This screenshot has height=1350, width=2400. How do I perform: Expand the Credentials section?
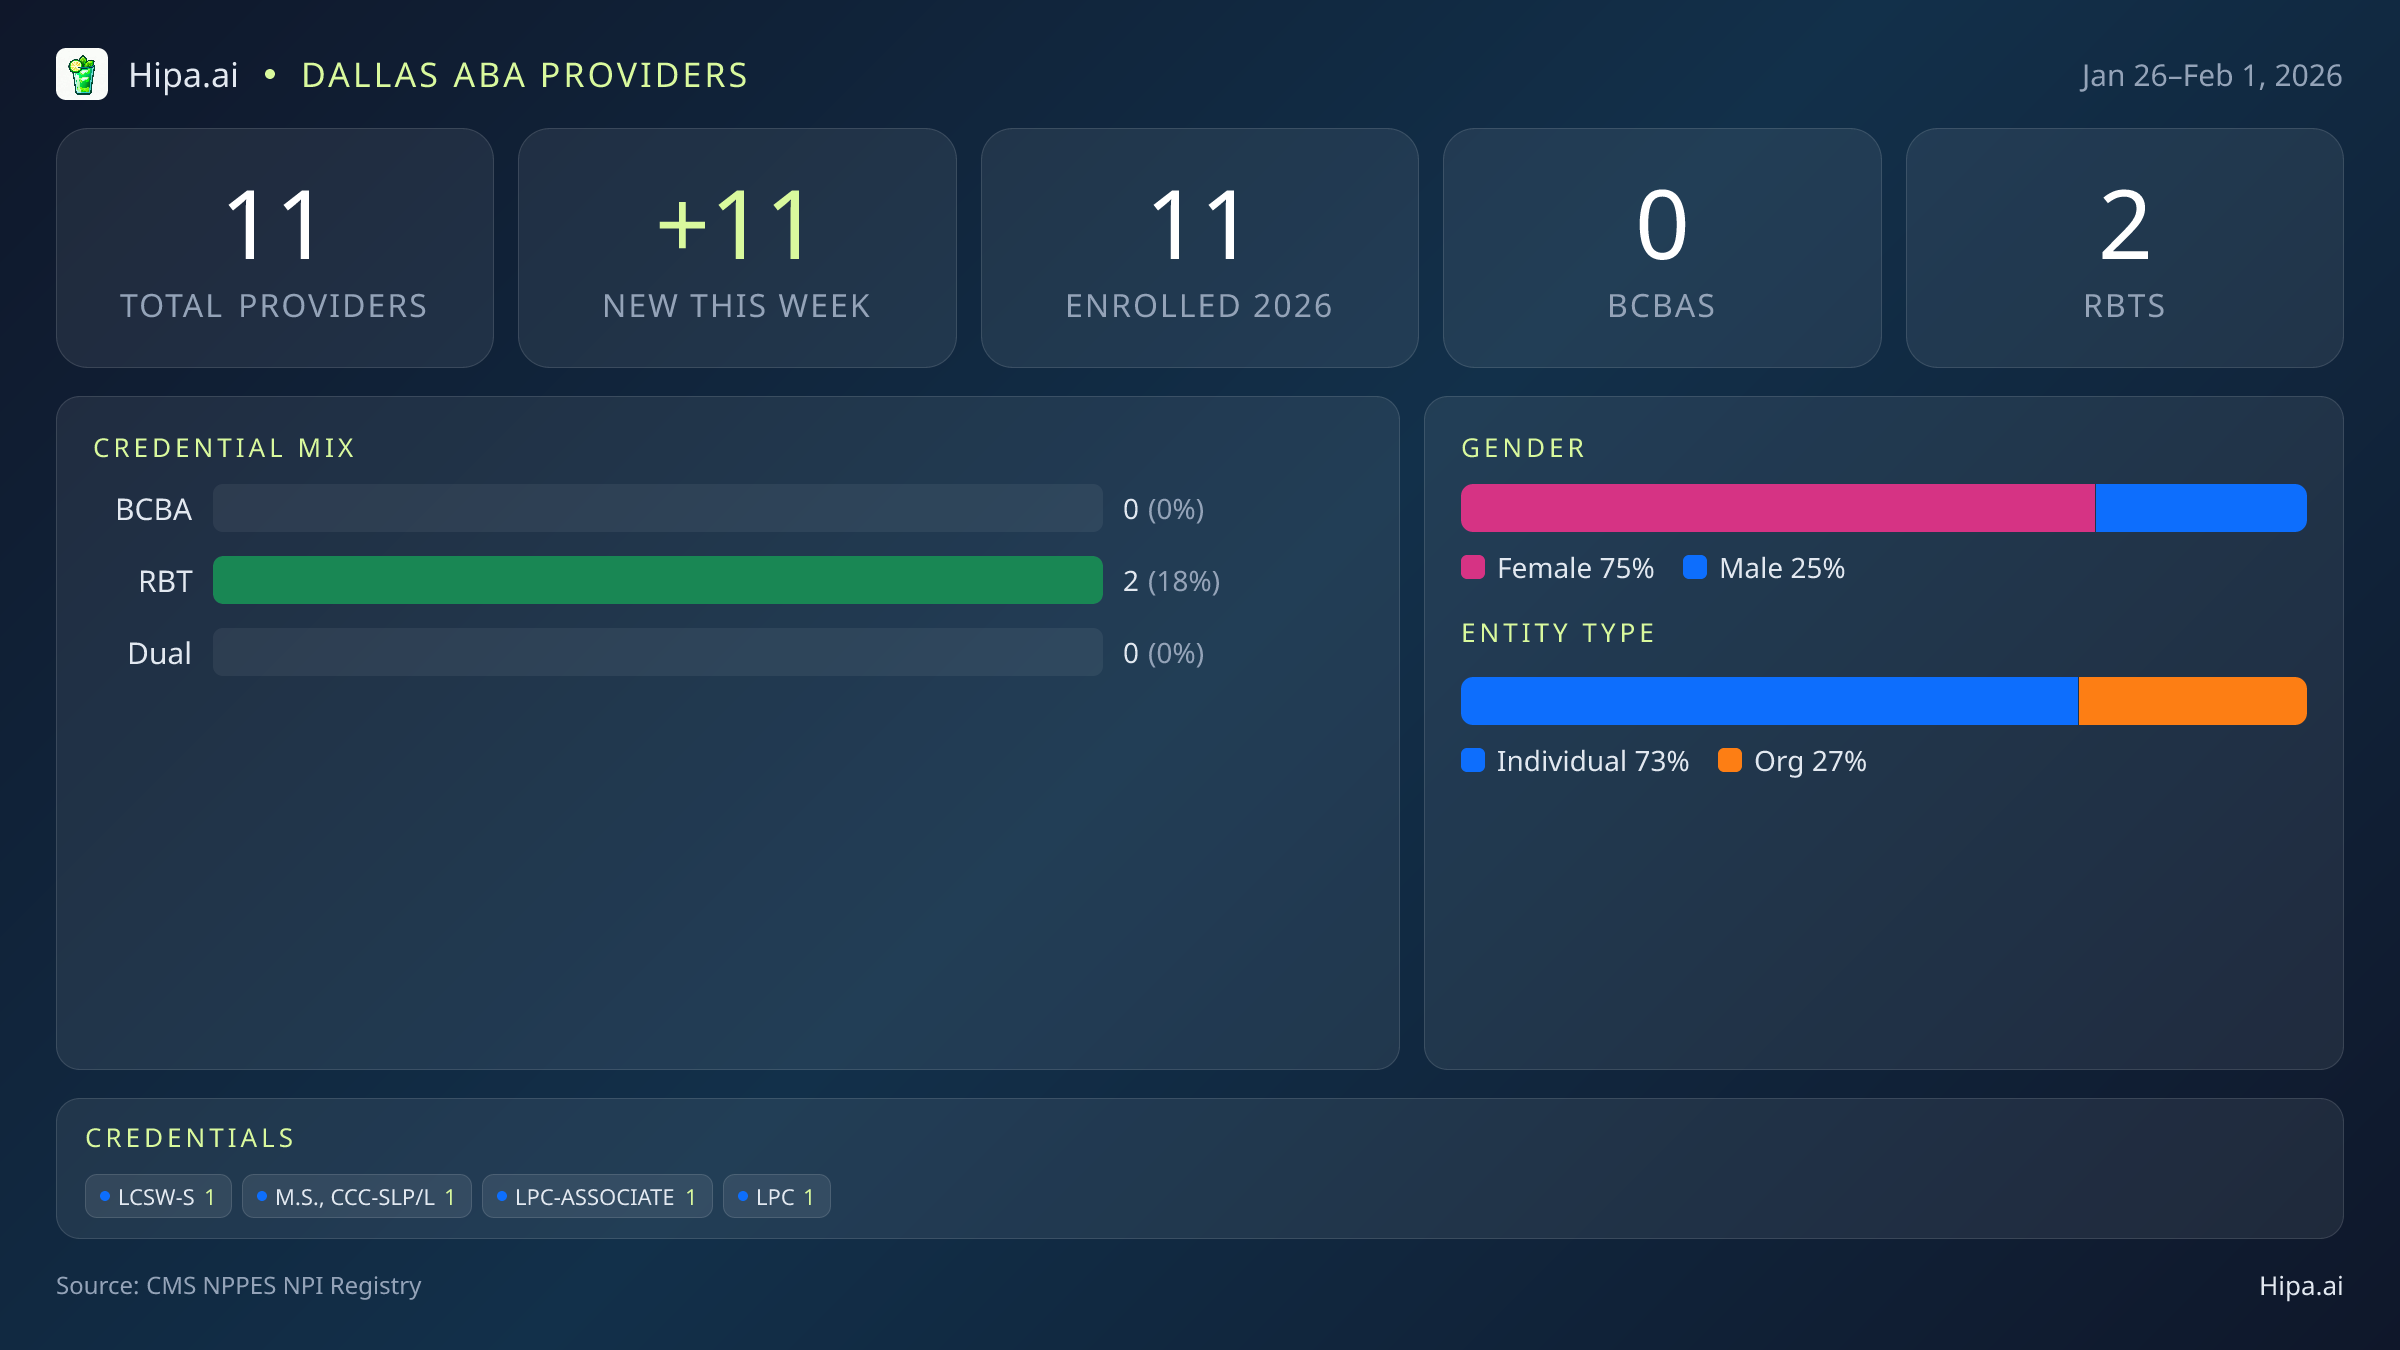[190, 1137]
